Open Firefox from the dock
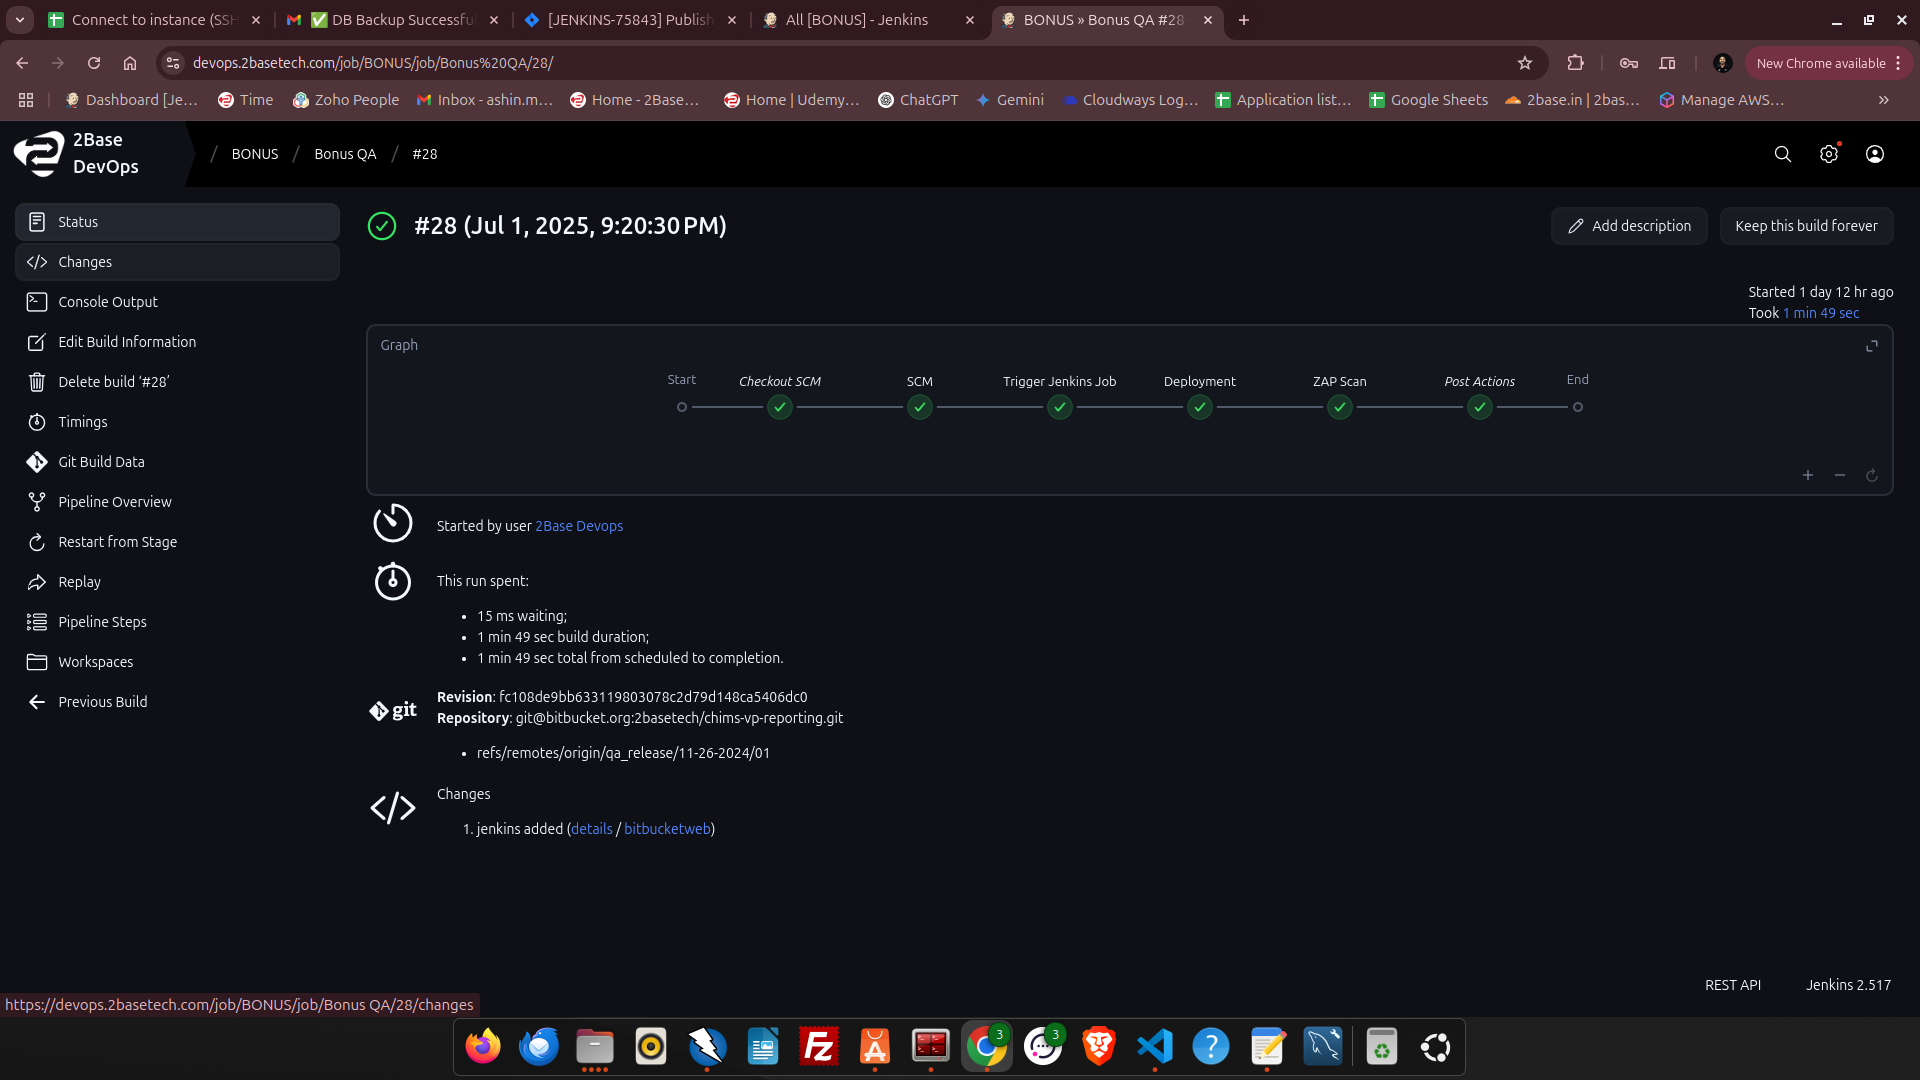The height and width of the screenshot is (1080, 1920). (483, 1047)
